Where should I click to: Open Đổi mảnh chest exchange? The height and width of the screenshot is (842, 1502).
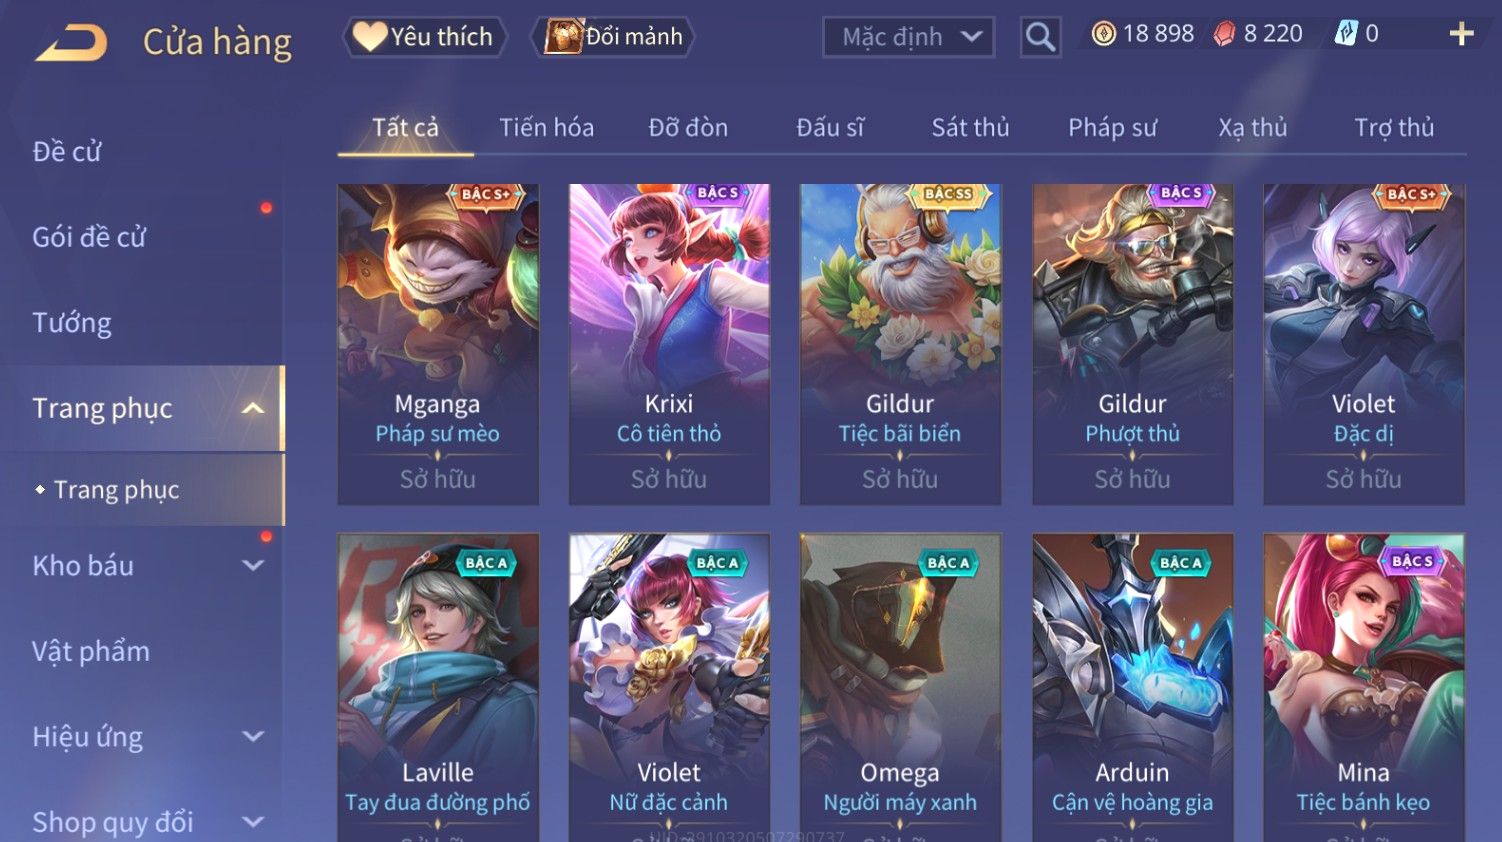pos(613,37)
